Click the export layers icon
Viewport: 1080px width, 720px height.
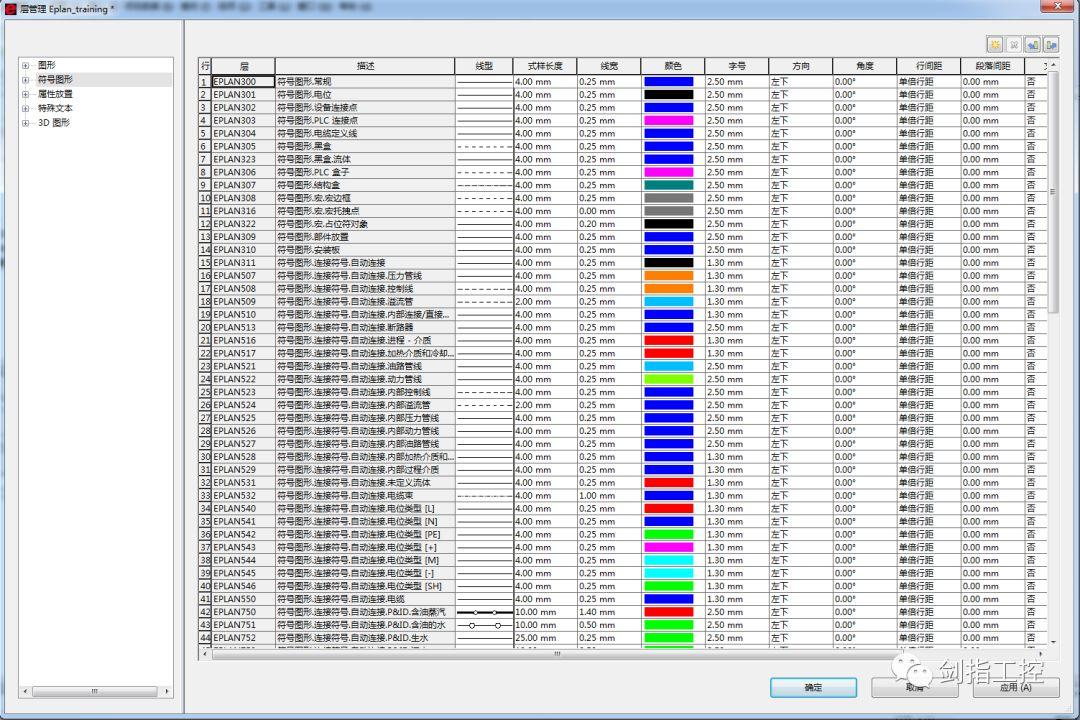[x=1050, y=45]
